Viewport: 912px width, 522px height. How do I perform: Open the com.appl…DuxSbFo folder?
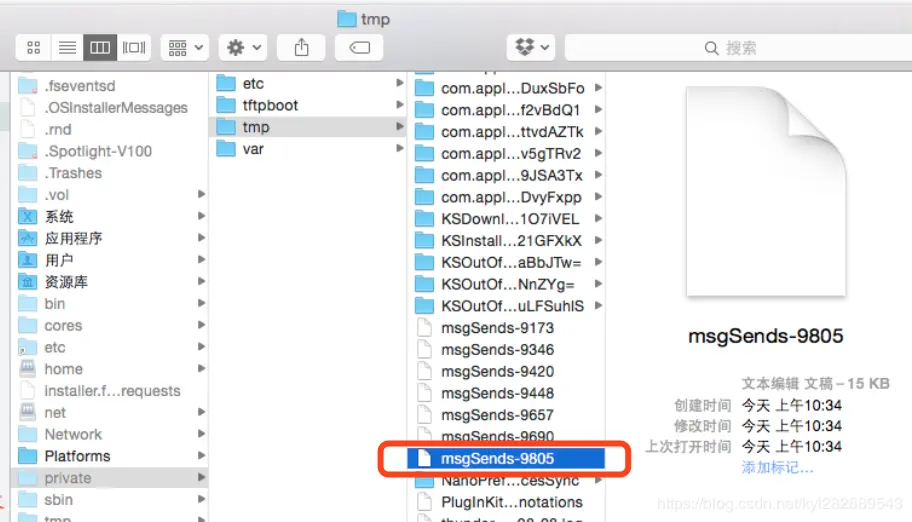pyautogui.click(x=507, y=88)
